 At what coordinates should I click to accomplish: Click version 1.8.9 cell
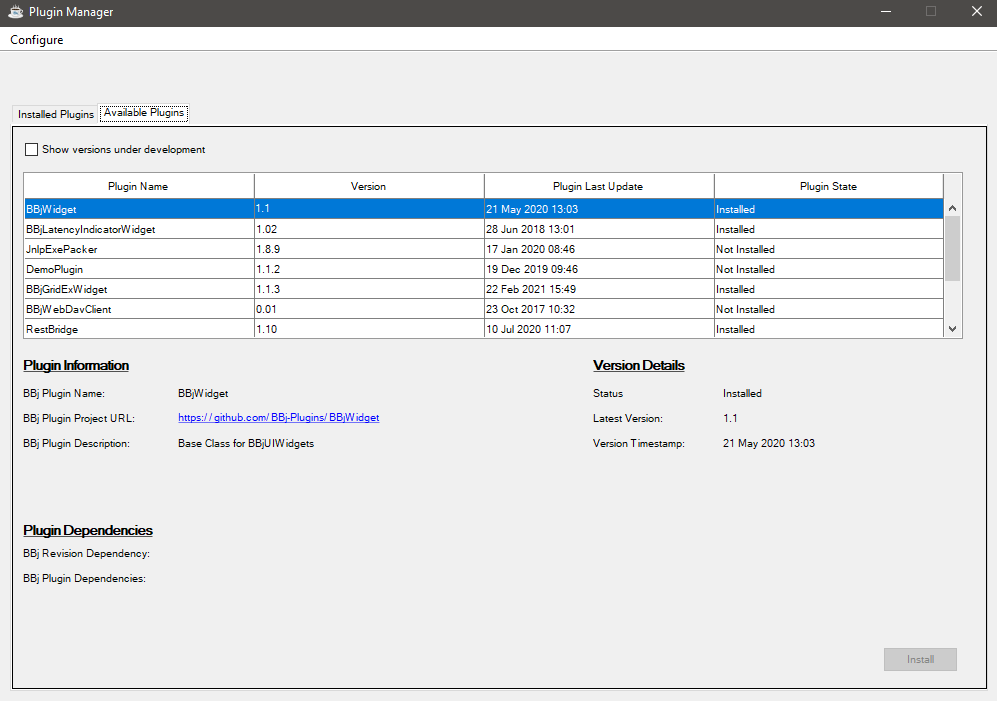[369, 249]
